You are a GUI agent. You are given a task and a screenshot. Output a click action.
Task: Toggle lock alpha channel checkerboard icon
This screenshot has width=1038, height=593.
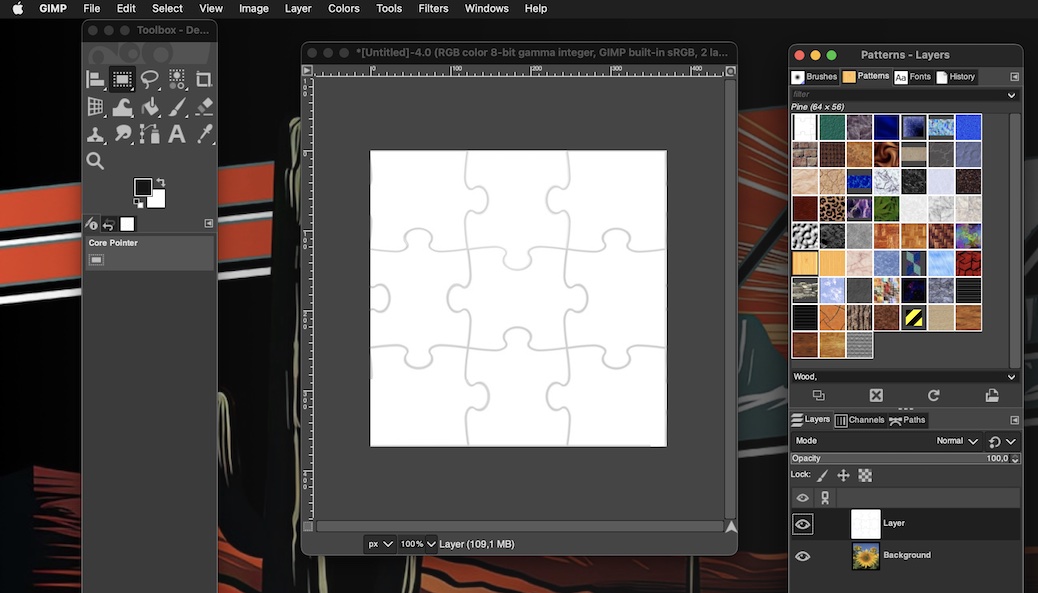(x=865, y=476)
